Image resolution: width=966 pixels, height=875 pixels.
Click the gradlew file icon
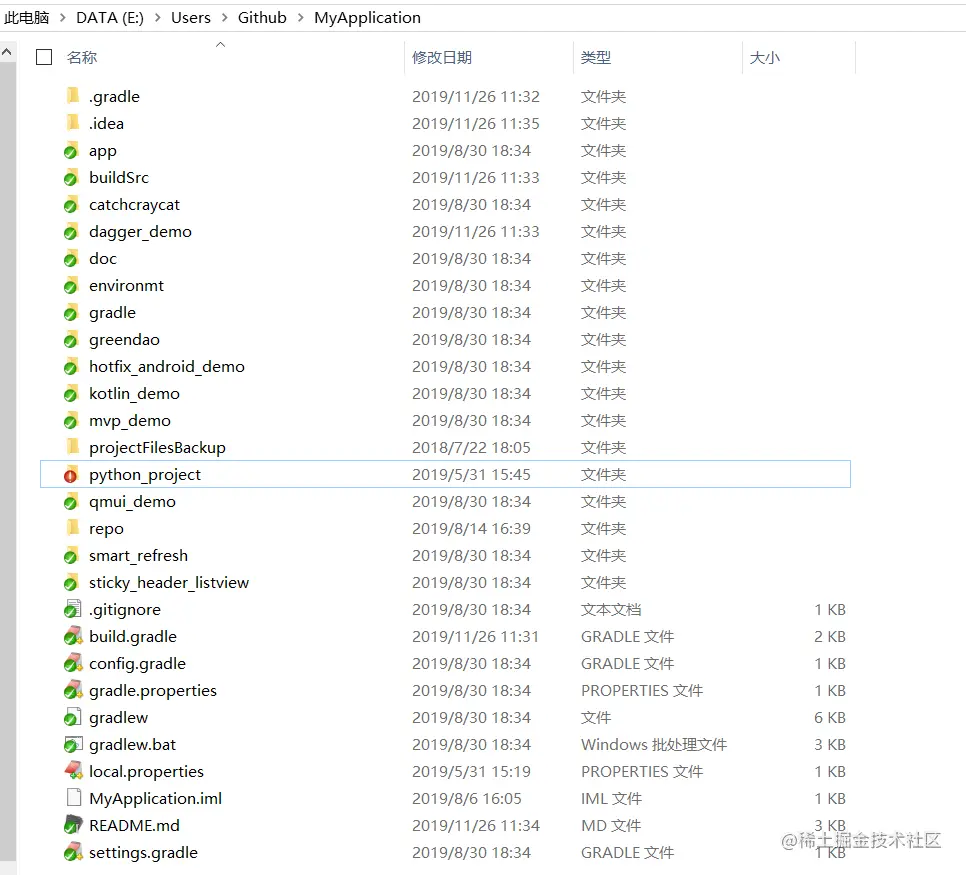[x=73, y=717]
